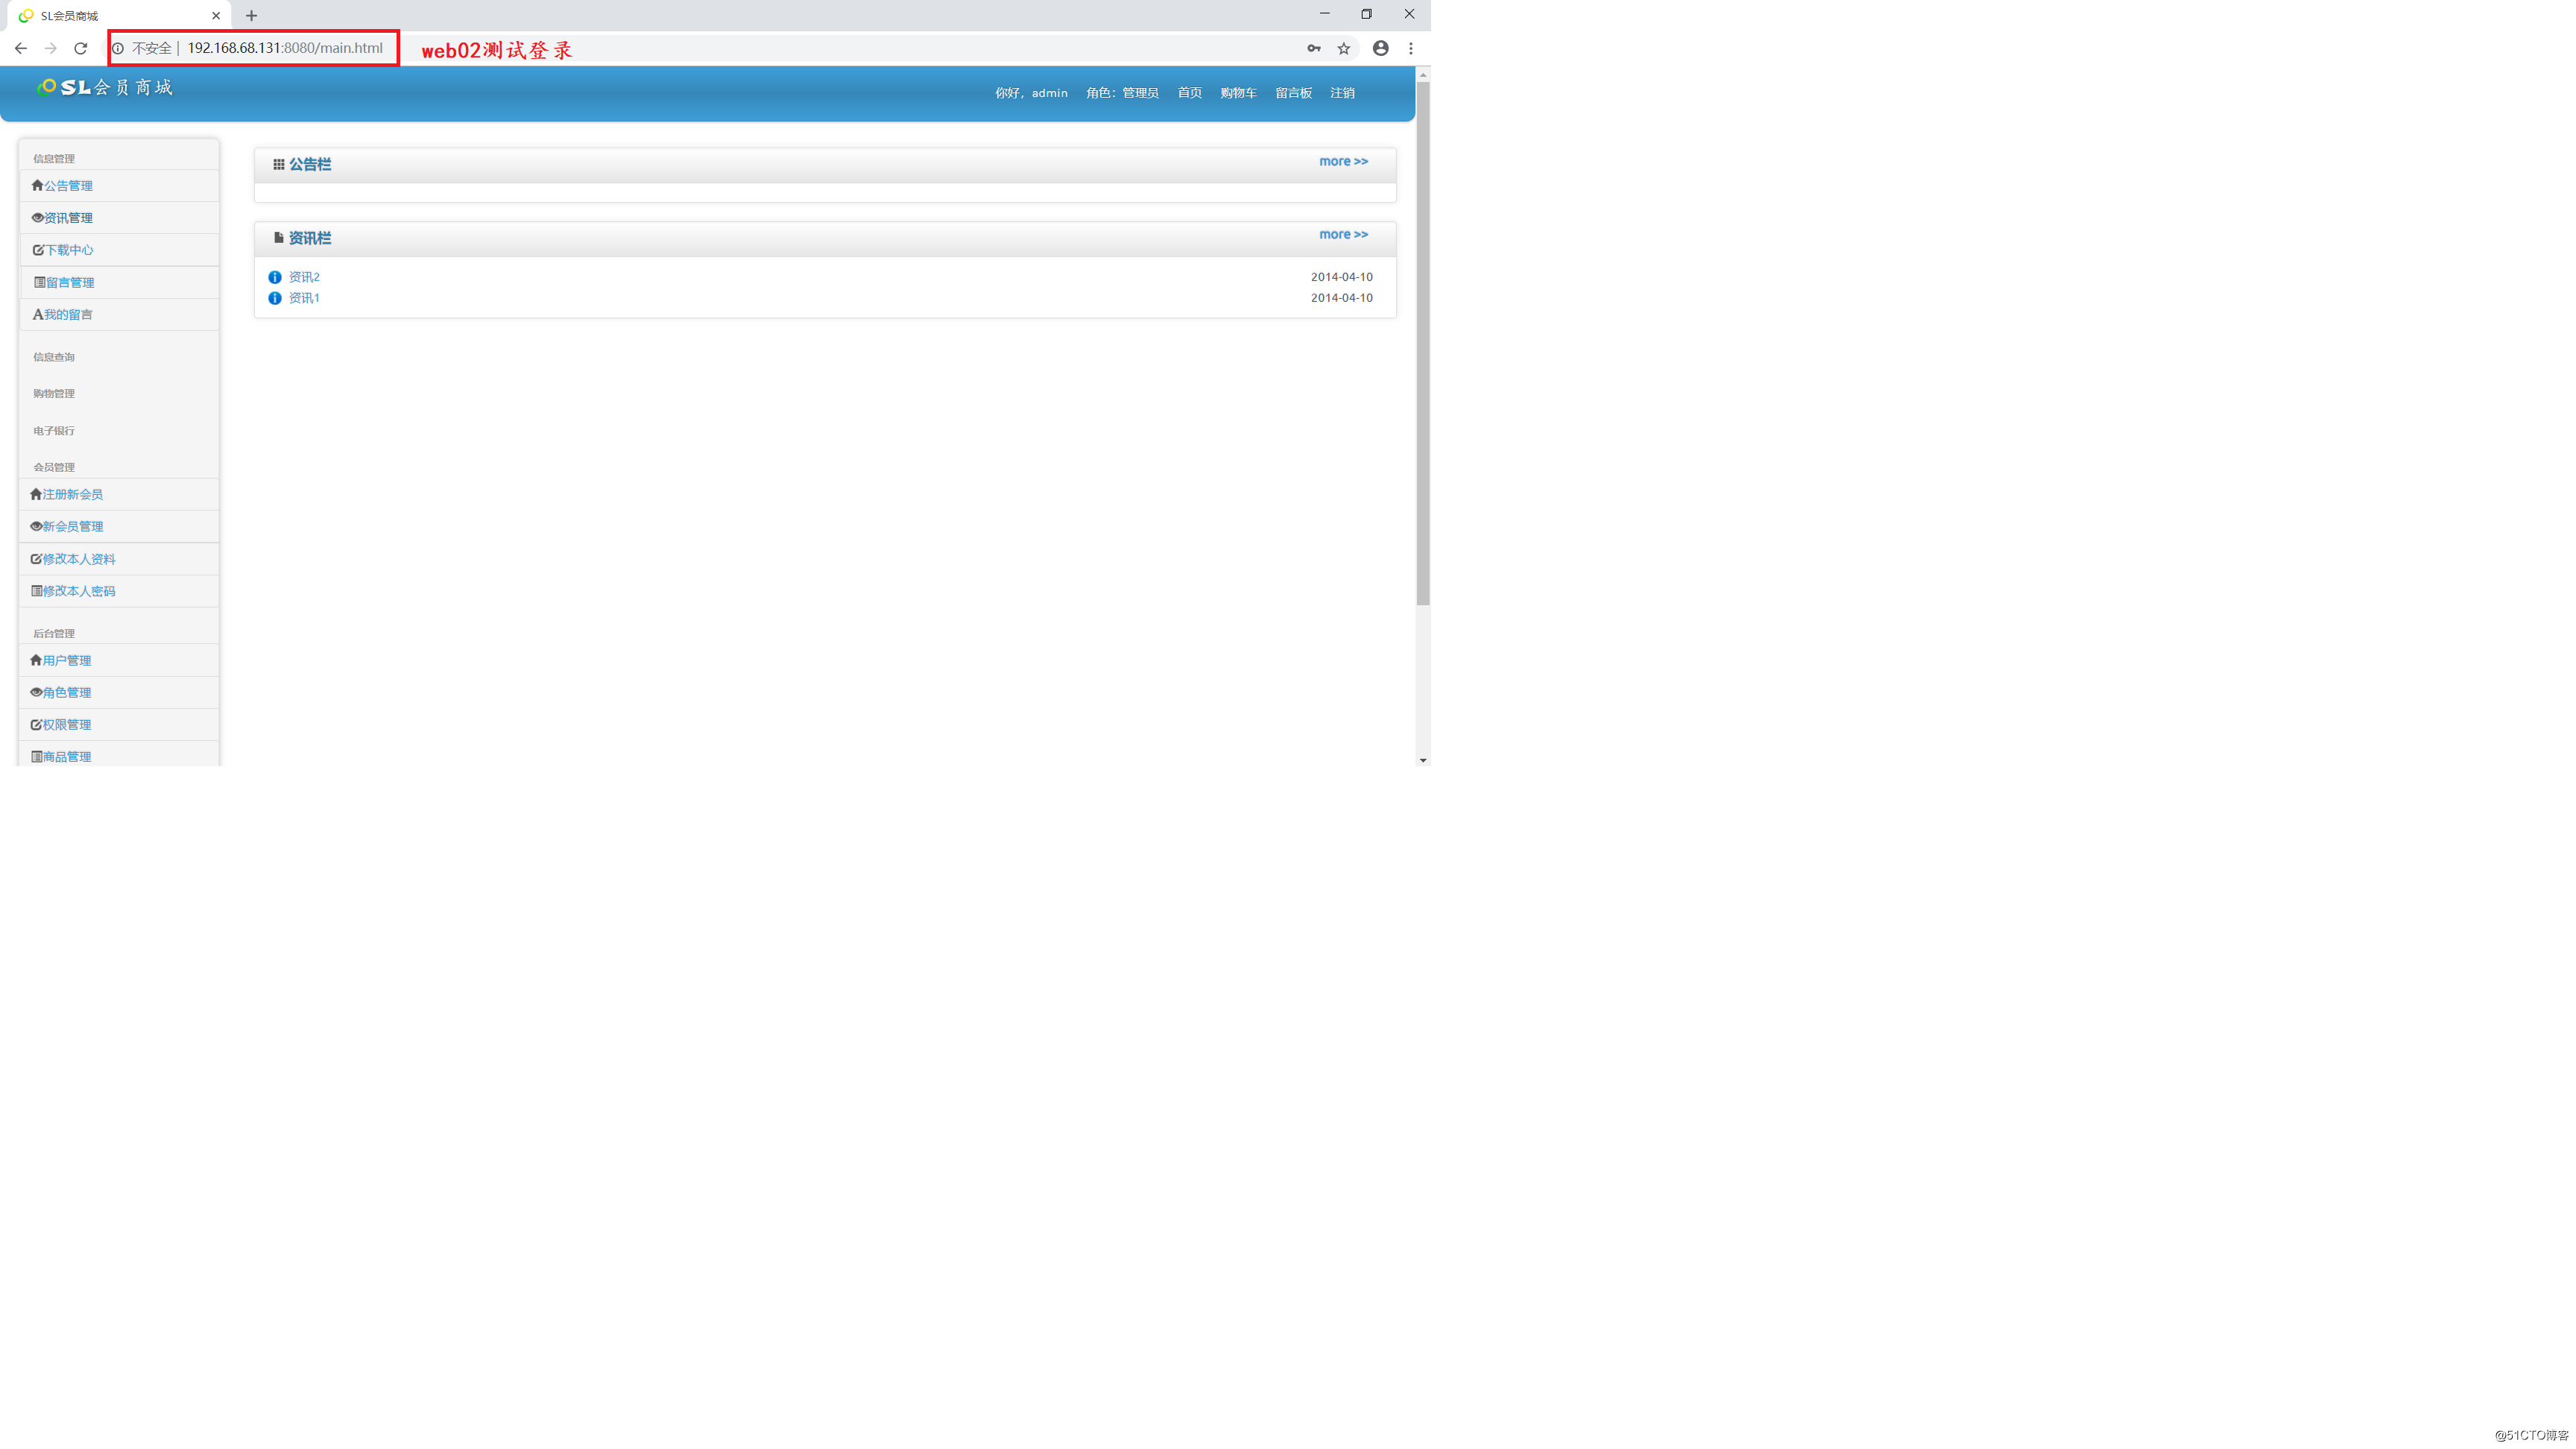Click the 你好, admin greeting text
2576x1449 pixels.
pos(1031,93)
